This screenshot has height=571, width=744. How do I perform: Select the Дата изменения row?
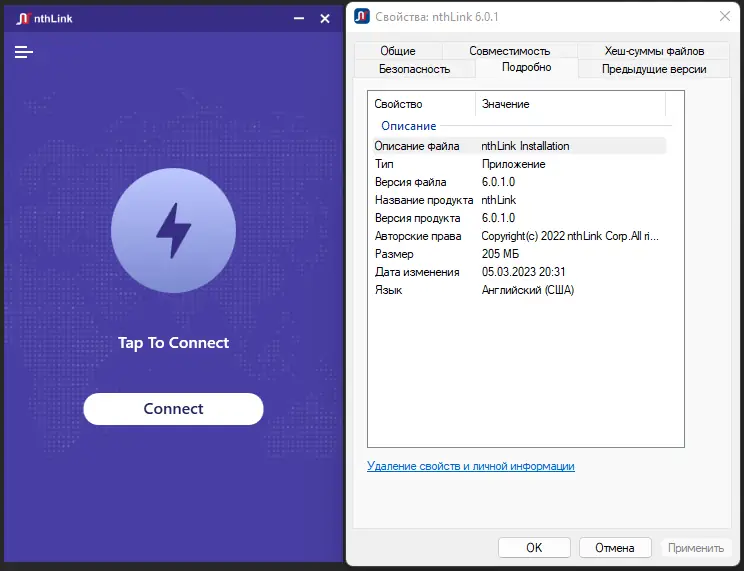click(x=520, y=272)
